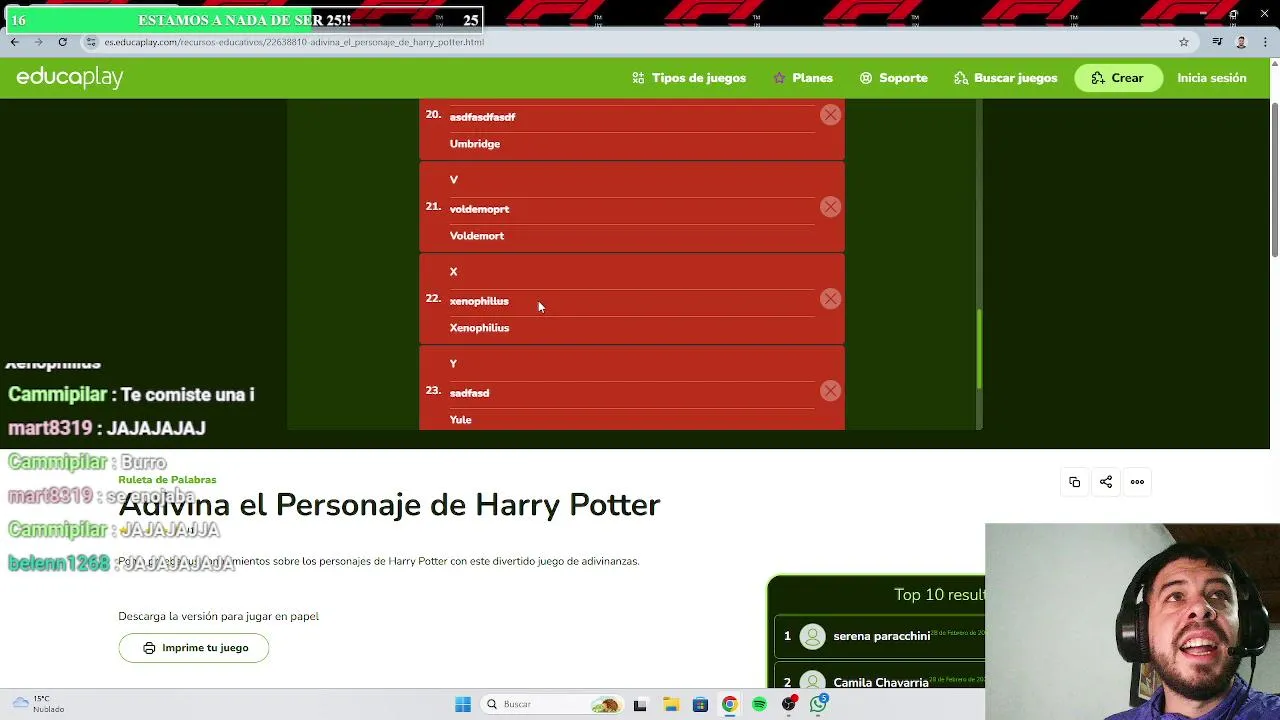Screen dimensions: 1280x720
Task: Open Spotify from taskbar
Action: (760, 704)
